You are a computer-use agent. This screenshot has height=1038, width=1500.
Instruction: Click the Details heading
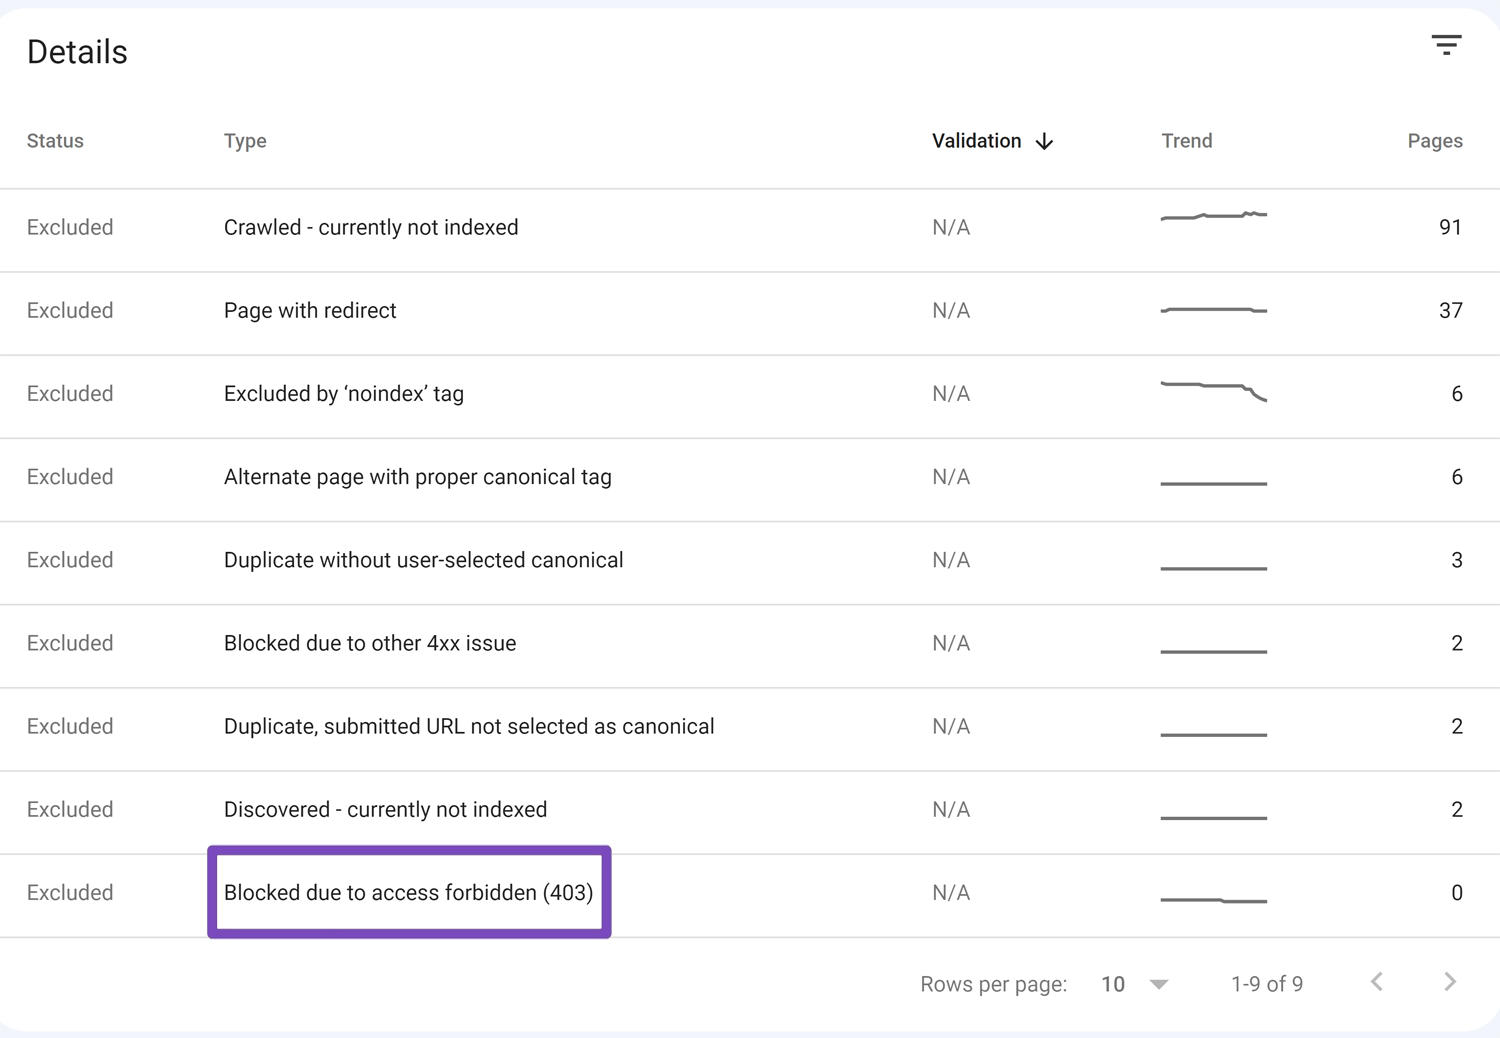click(x=77, y=52)
